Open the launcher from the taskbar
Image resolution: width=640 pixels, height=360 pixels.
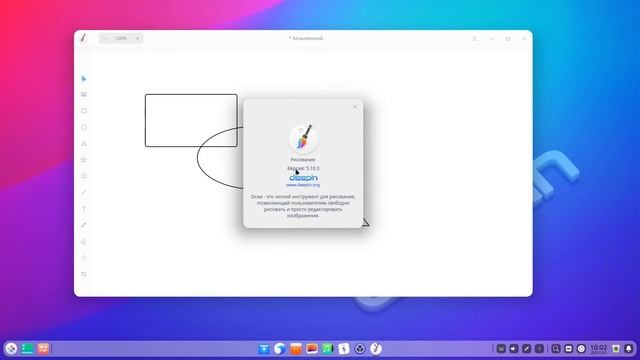(x=11, y=349)
